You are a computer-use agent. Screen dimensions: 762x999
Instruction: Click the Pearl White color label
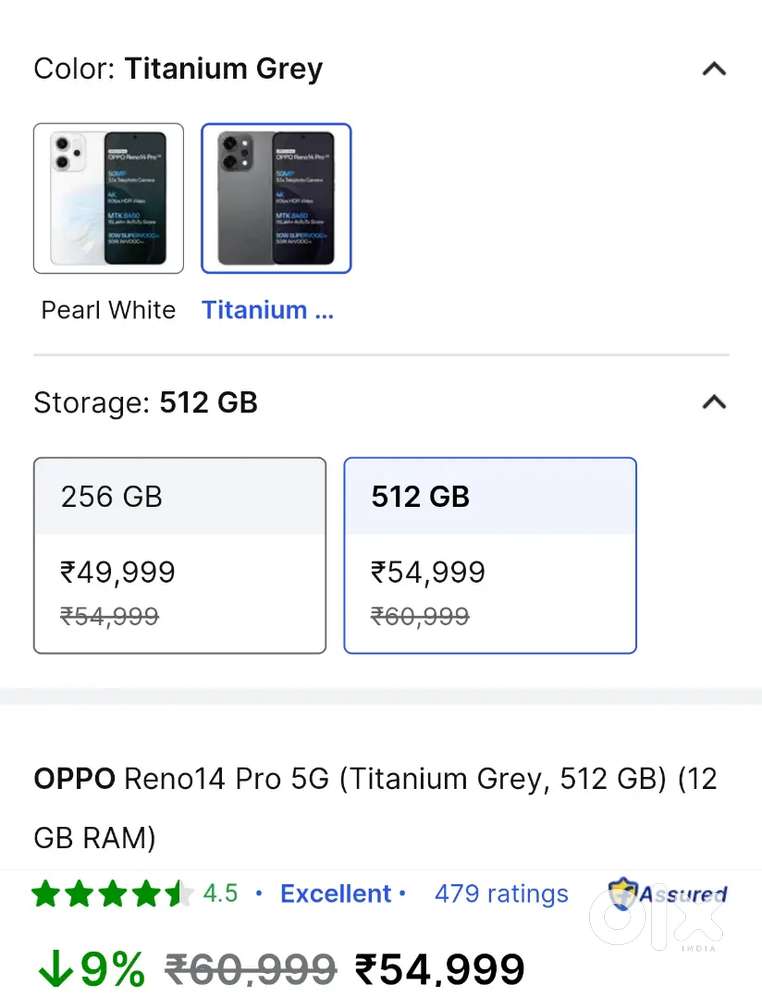(108, 310)
